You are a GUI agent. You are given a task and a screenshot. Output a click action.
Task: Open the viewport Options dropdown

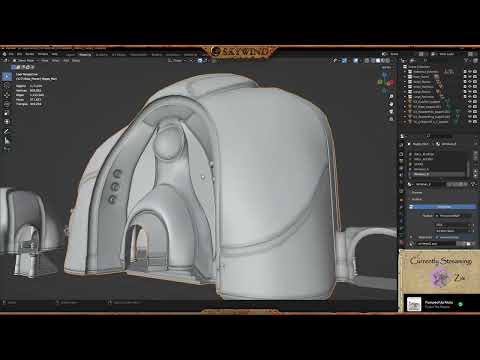(386, 67)
